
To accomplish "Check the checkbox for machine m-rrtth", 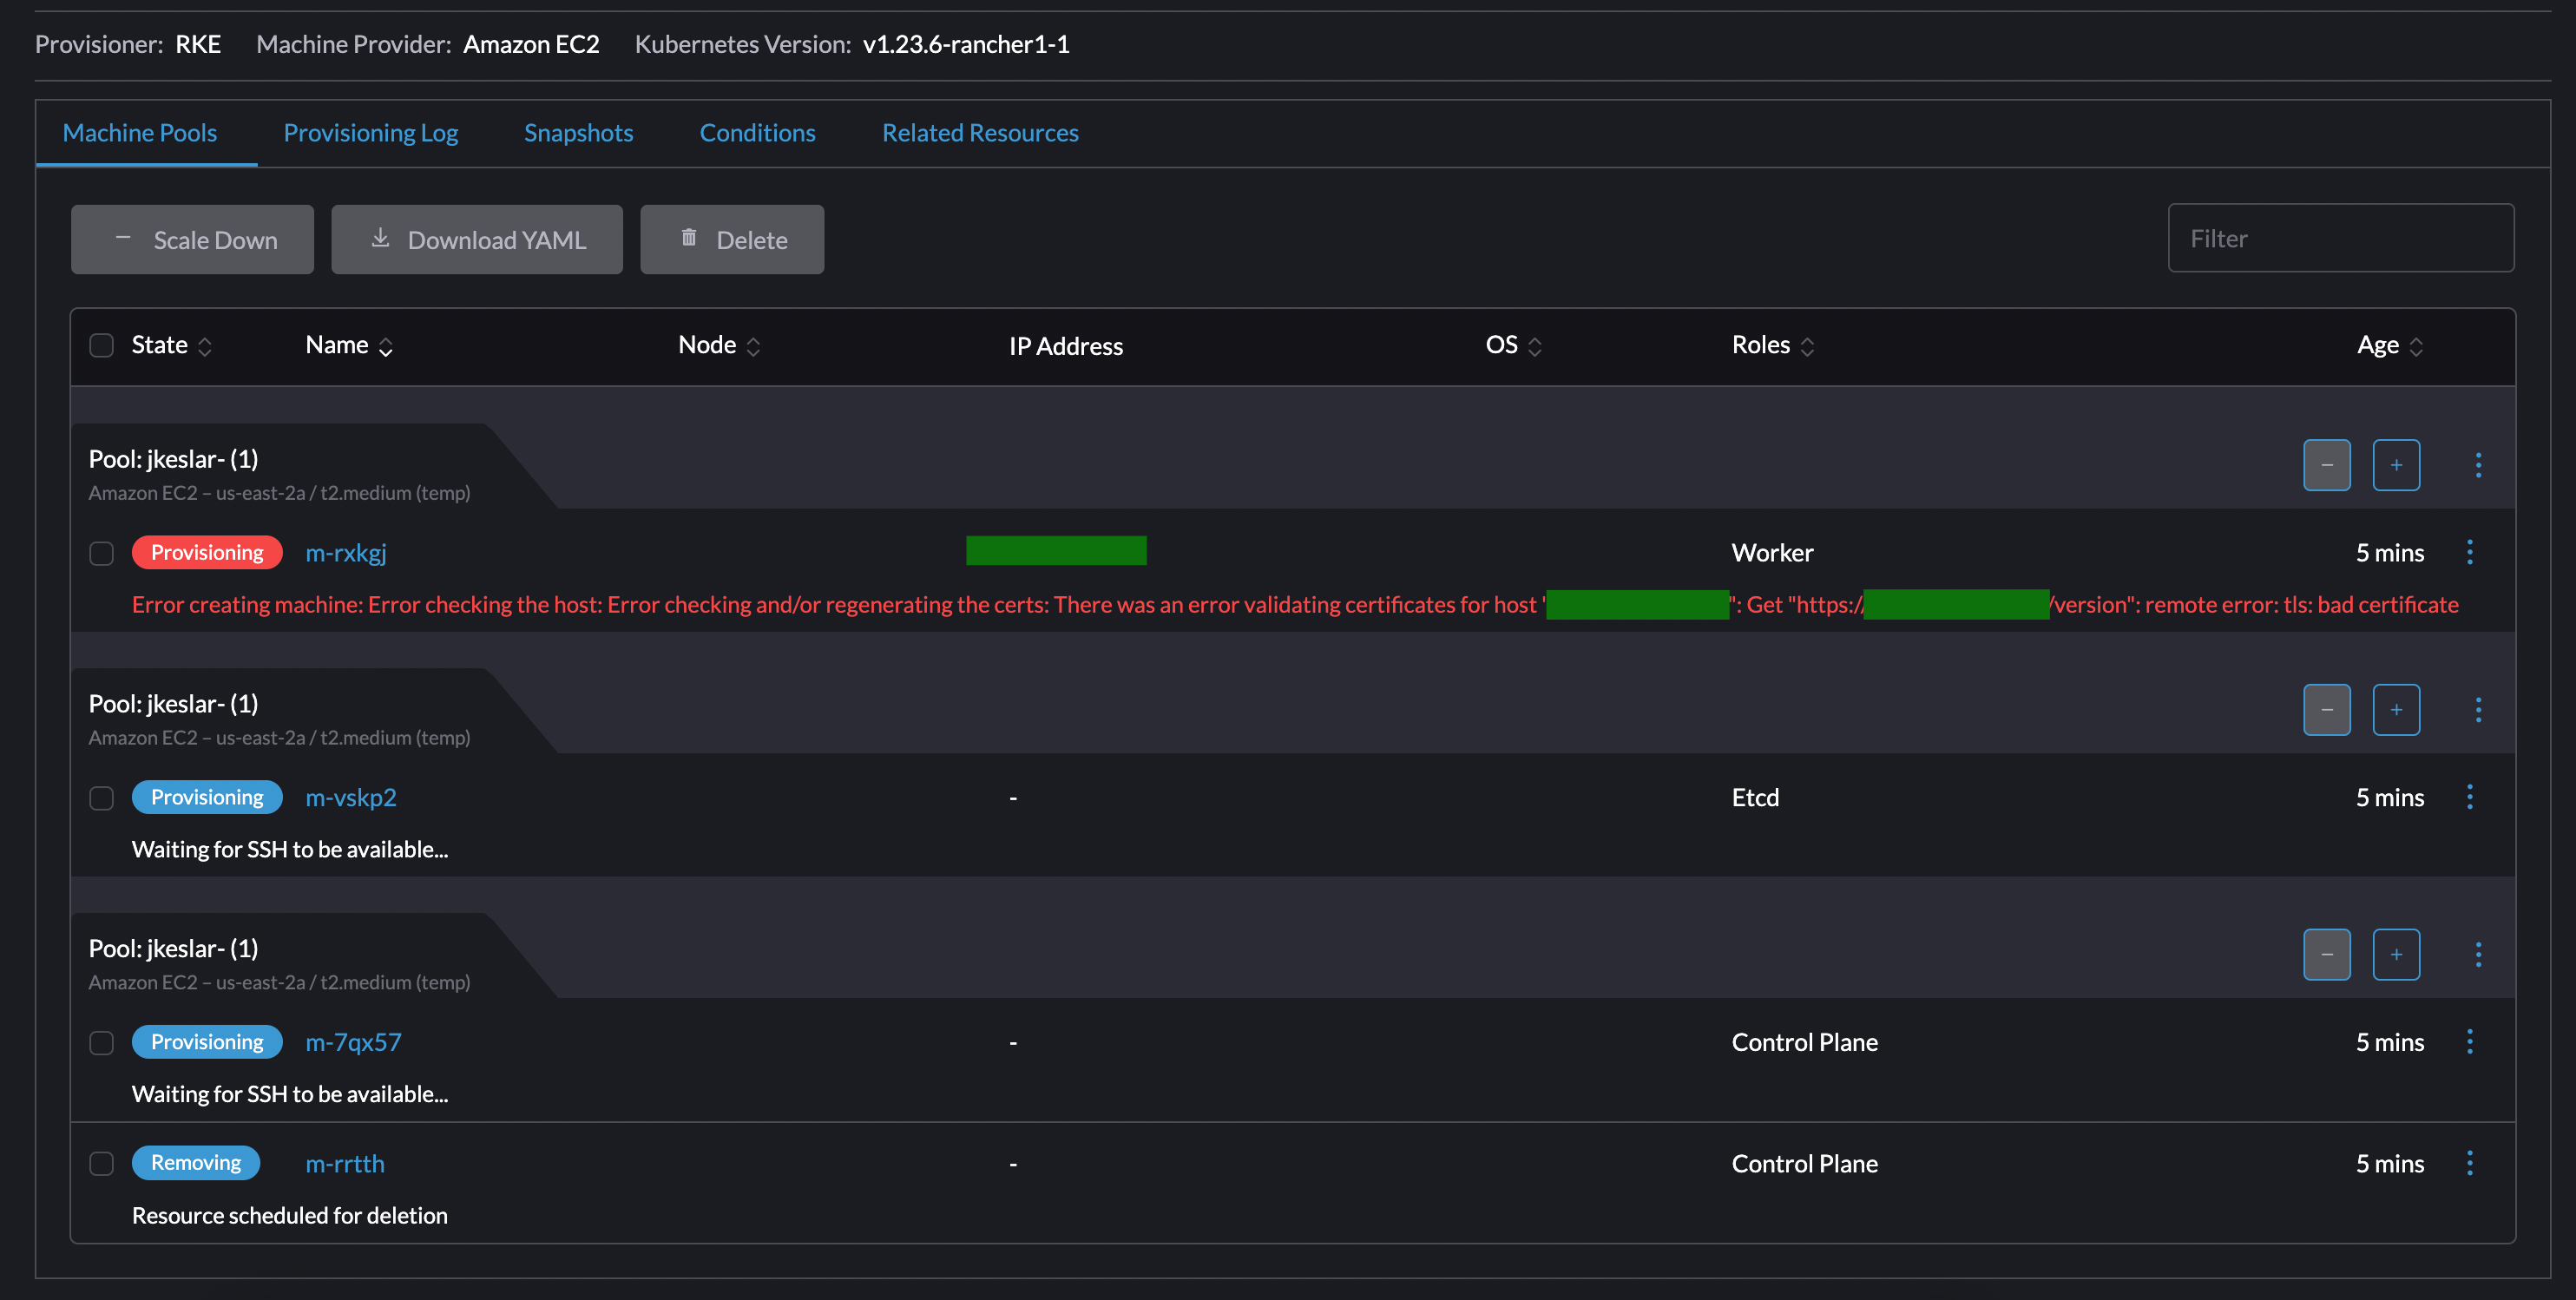I will tap(101, 1163).
